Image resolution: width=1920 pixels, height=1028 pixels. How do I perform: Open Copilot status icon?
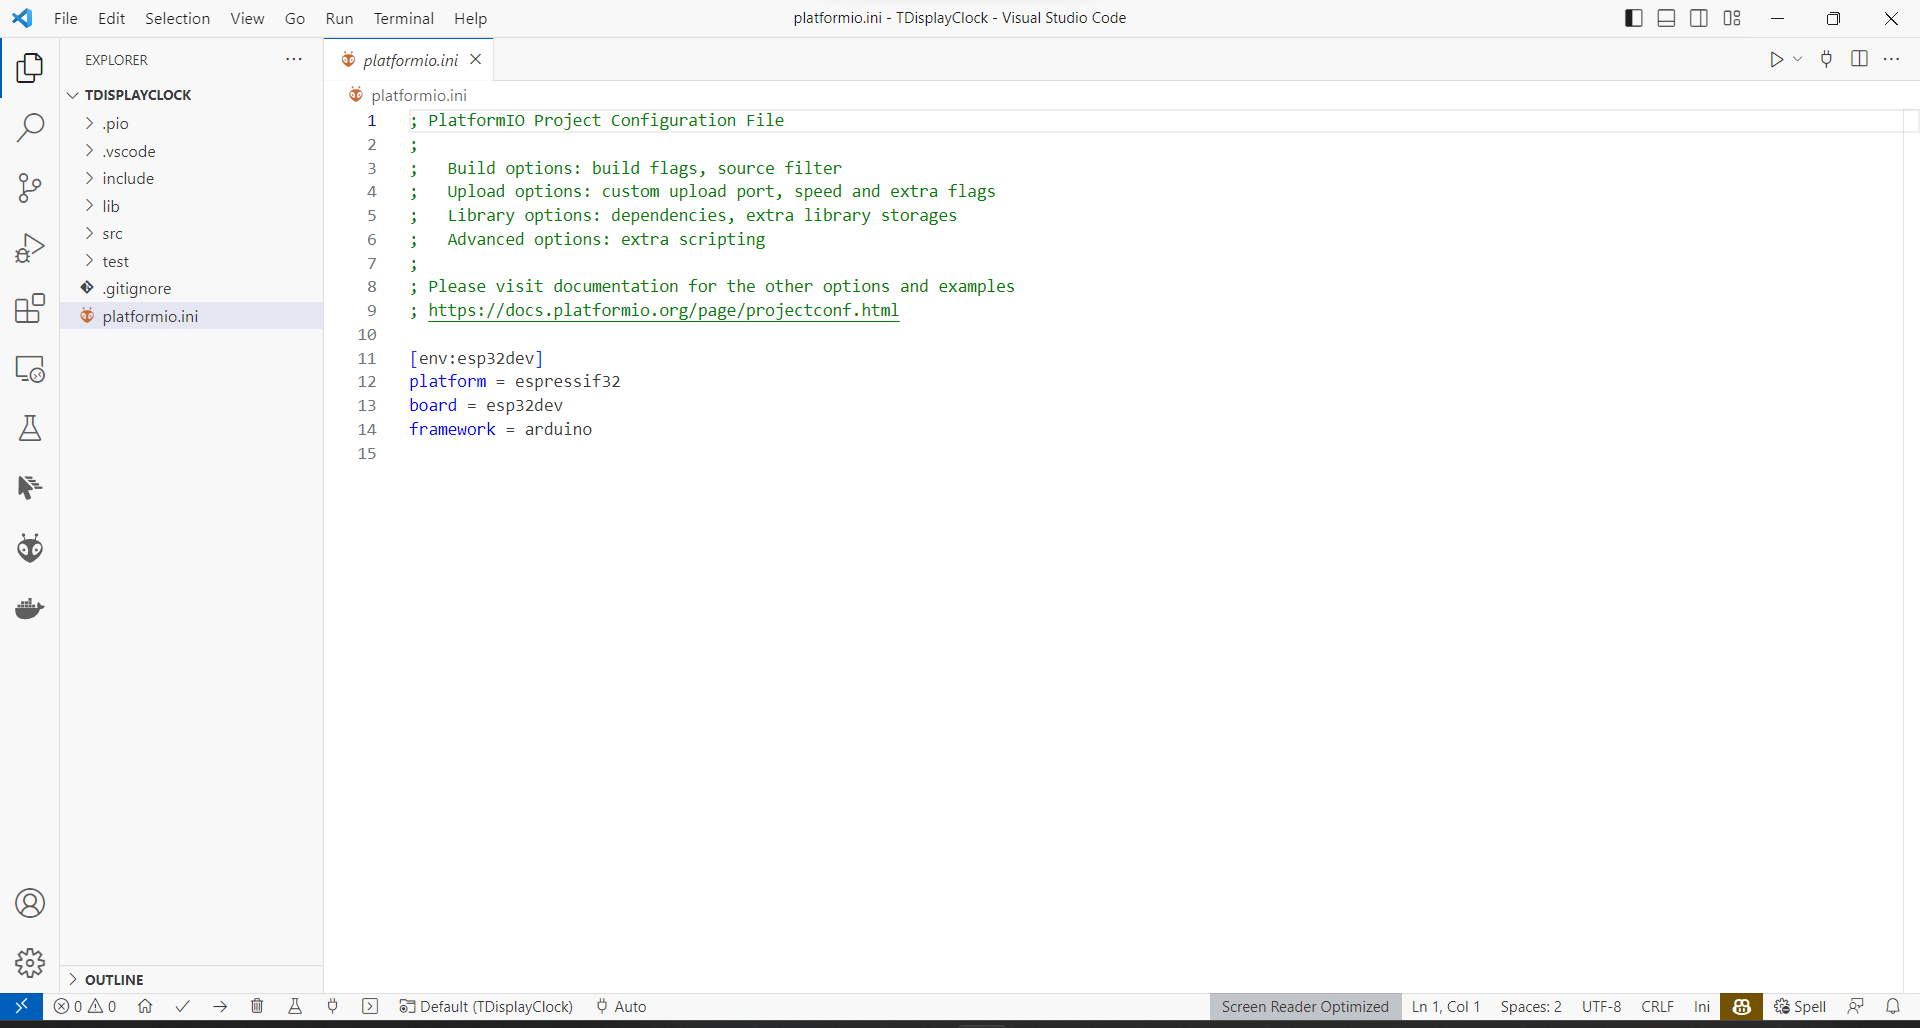1741,1006
